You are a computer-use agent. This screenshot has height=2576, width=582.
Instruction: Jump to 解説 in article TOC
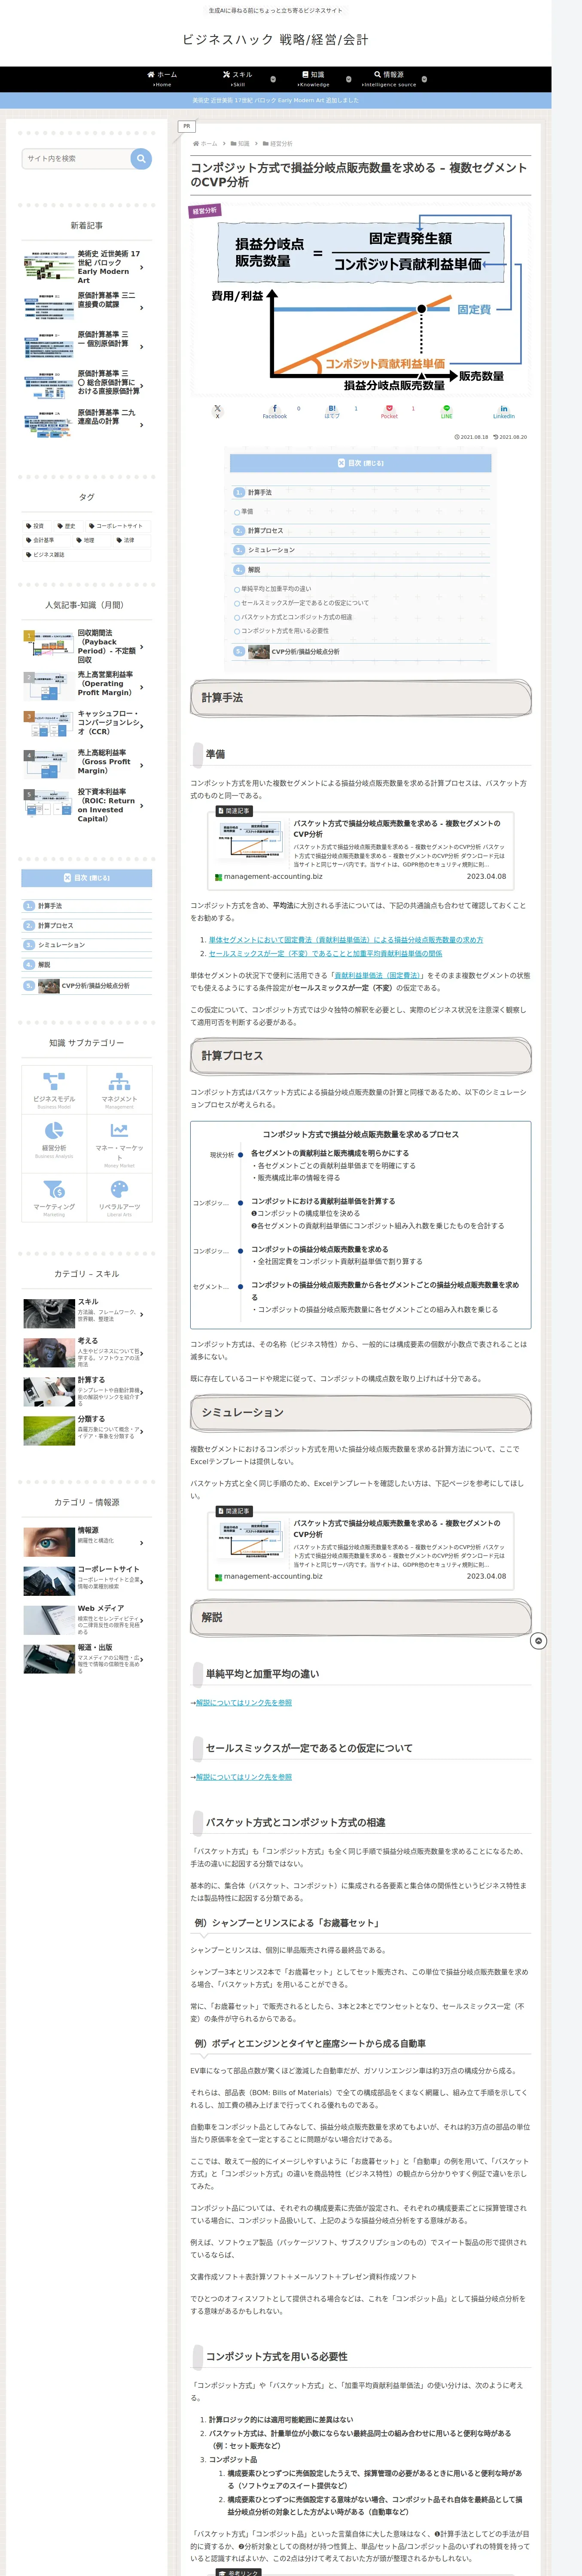pos(254,570)
